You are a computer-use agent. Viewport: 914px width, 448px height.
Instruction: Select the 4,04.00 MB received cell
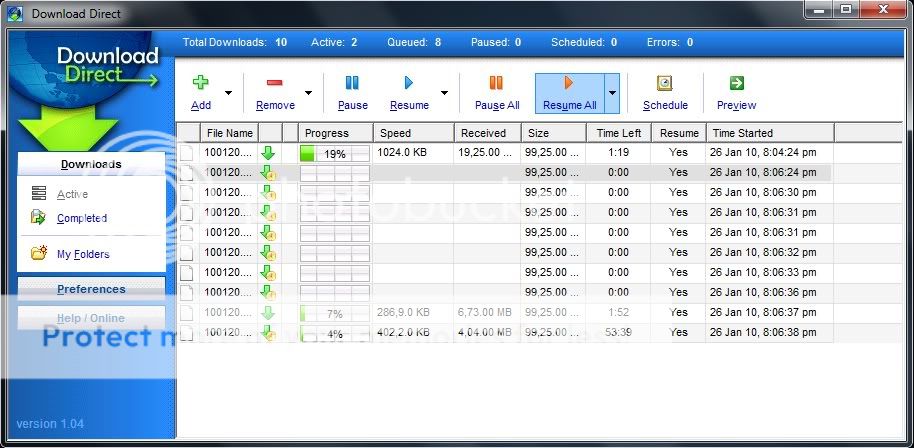[x=487, y=332]
